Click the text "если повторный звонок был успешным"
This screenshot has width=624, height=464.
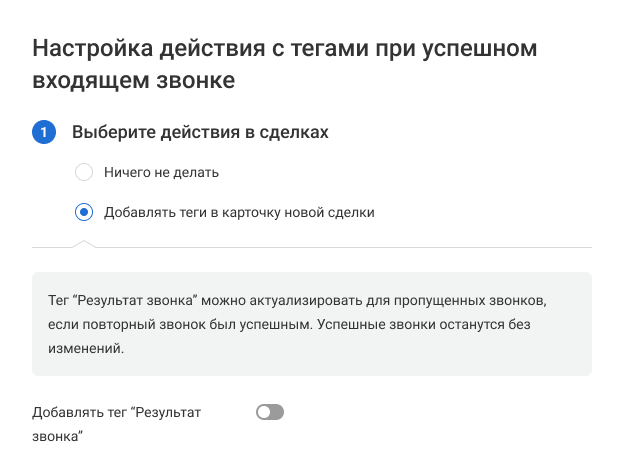165,325
